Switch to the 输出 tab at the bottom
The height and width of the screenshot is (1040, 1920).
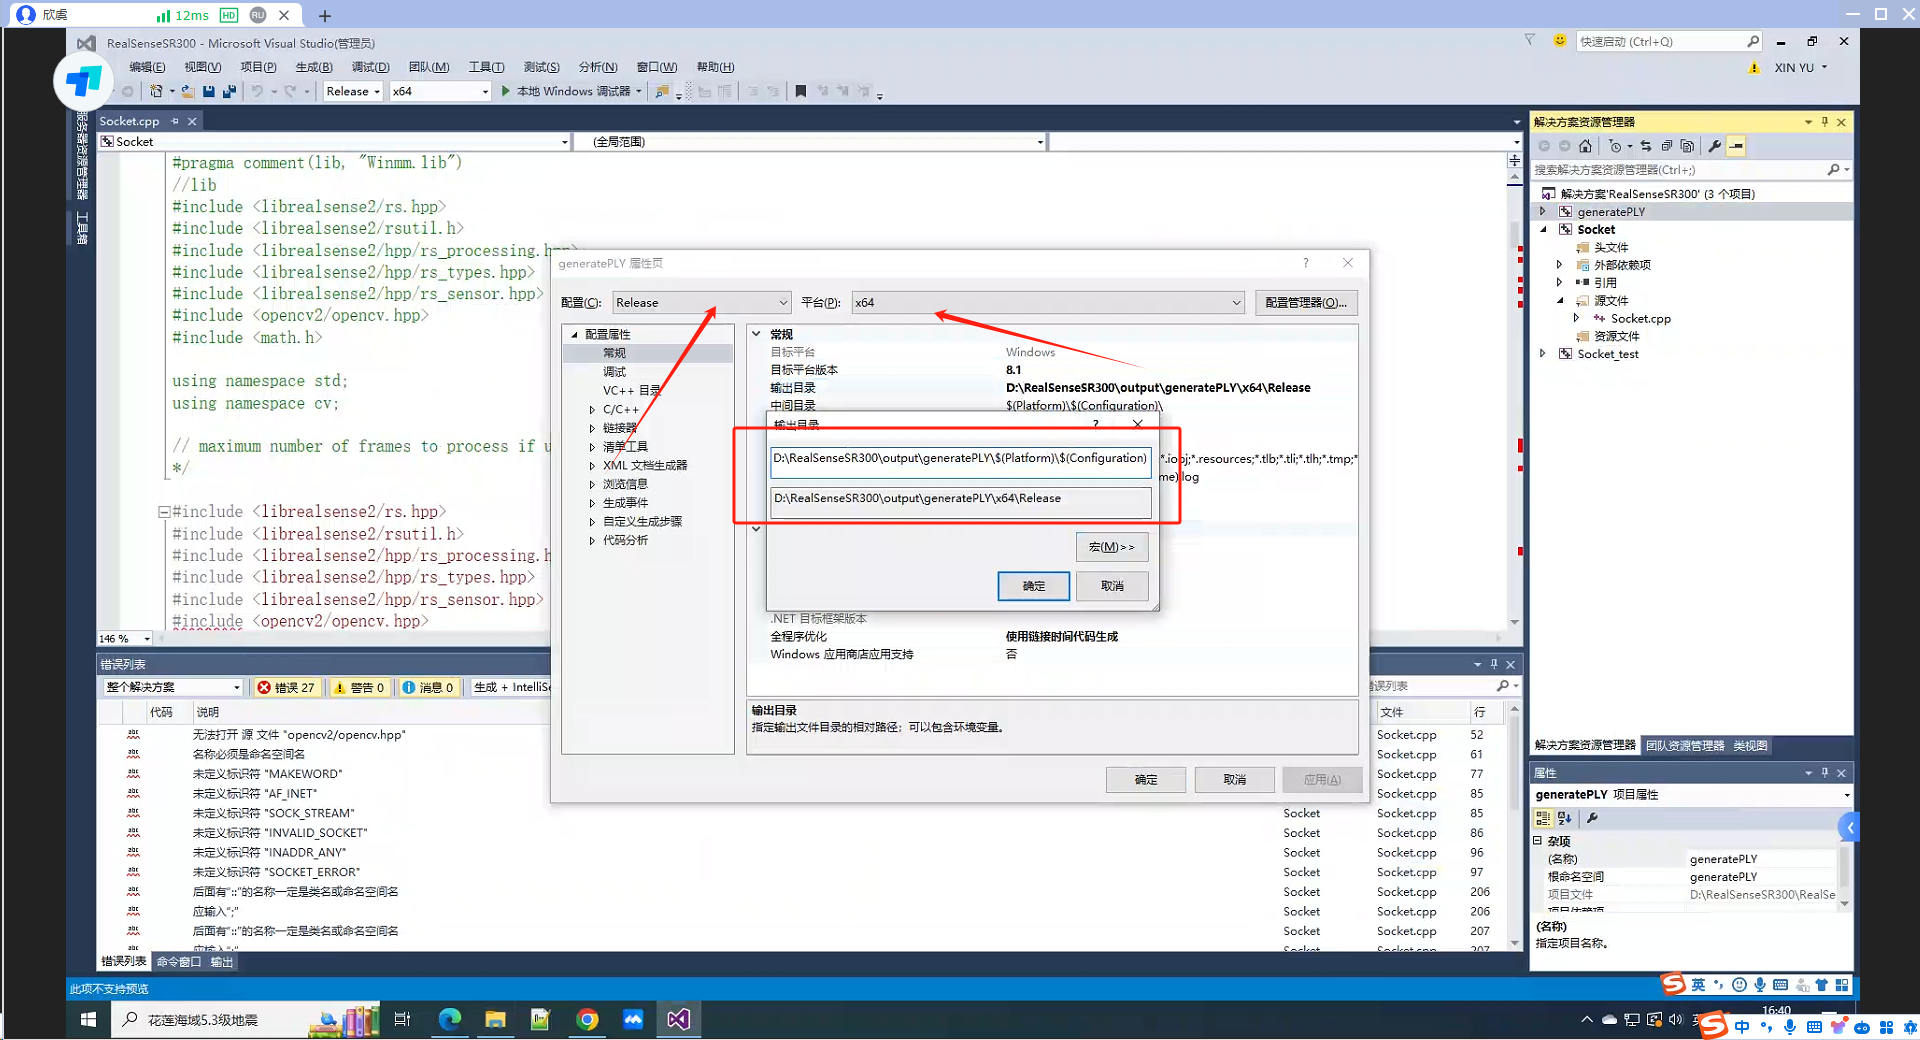tap(221, 962)
